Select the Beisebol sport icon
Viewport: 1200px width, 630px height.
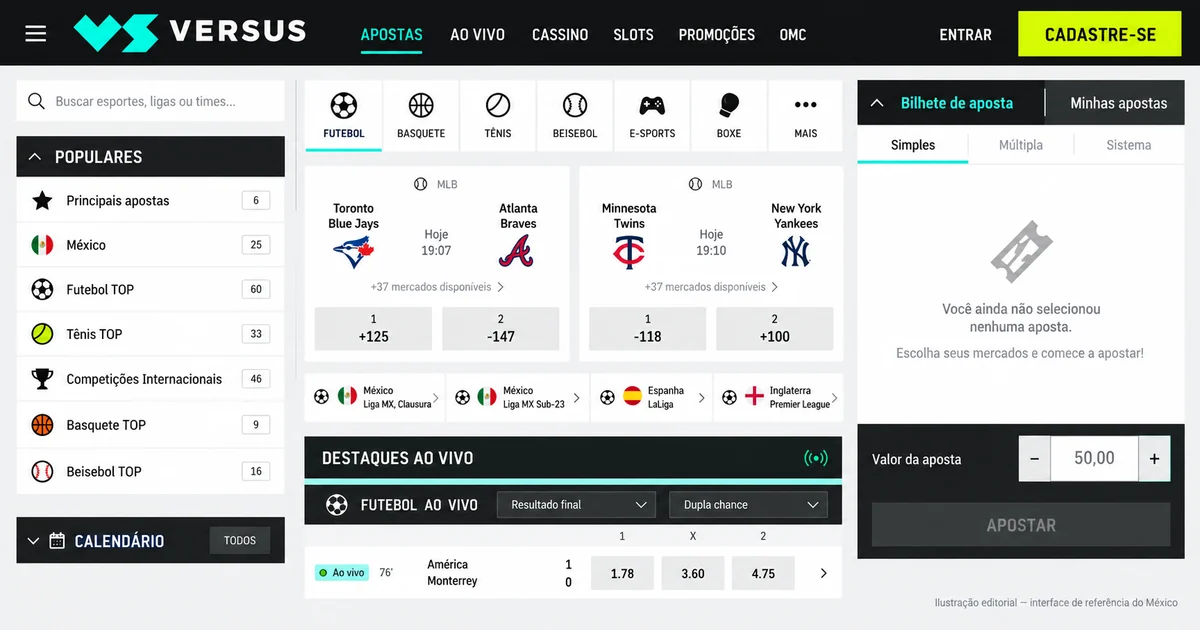point(575,105)
